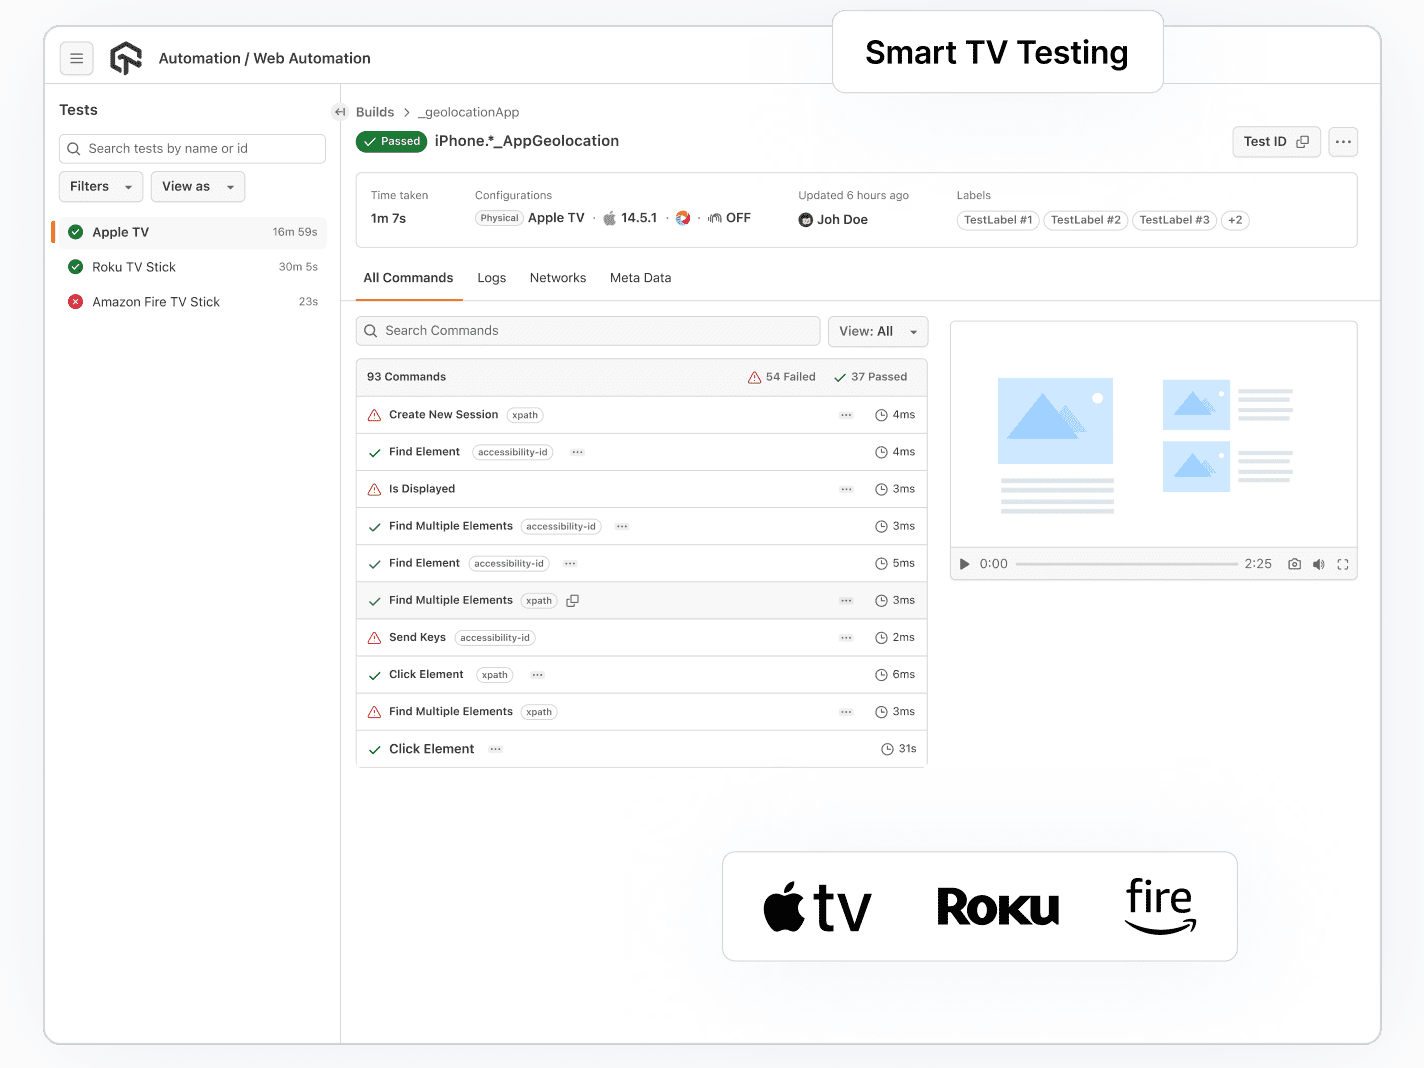Click the 93 Commands count header

pos(406,377)
